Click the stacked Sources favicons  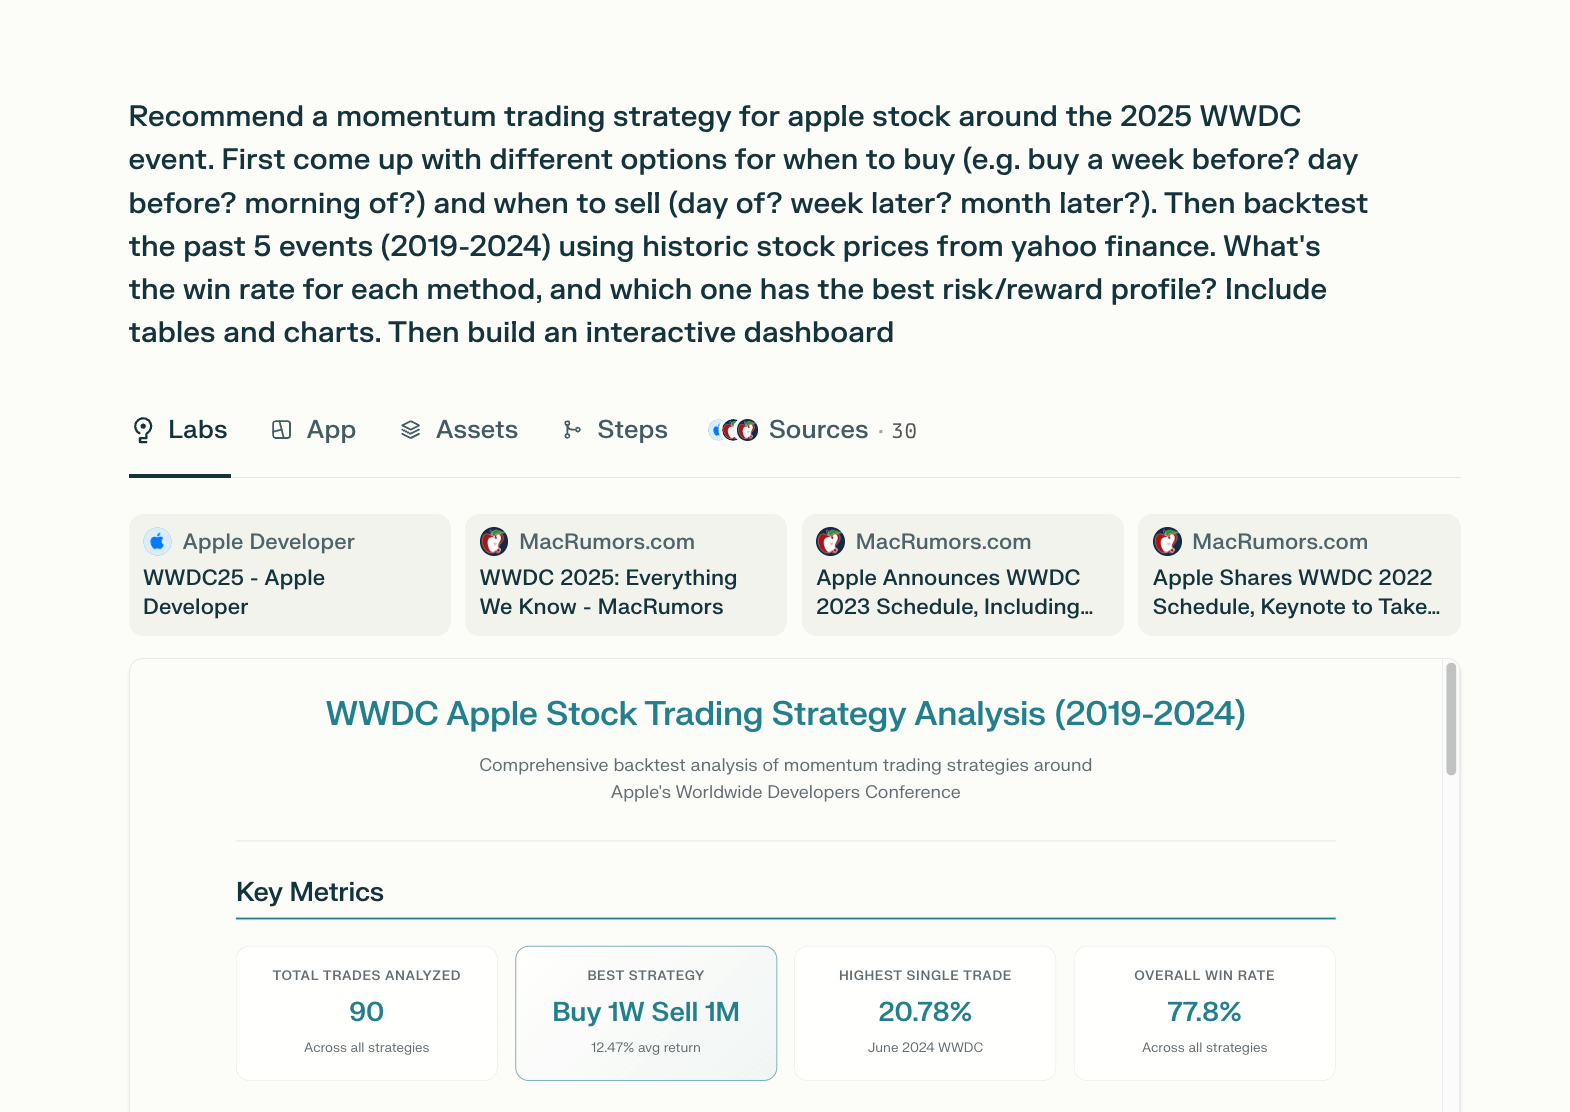733,430
